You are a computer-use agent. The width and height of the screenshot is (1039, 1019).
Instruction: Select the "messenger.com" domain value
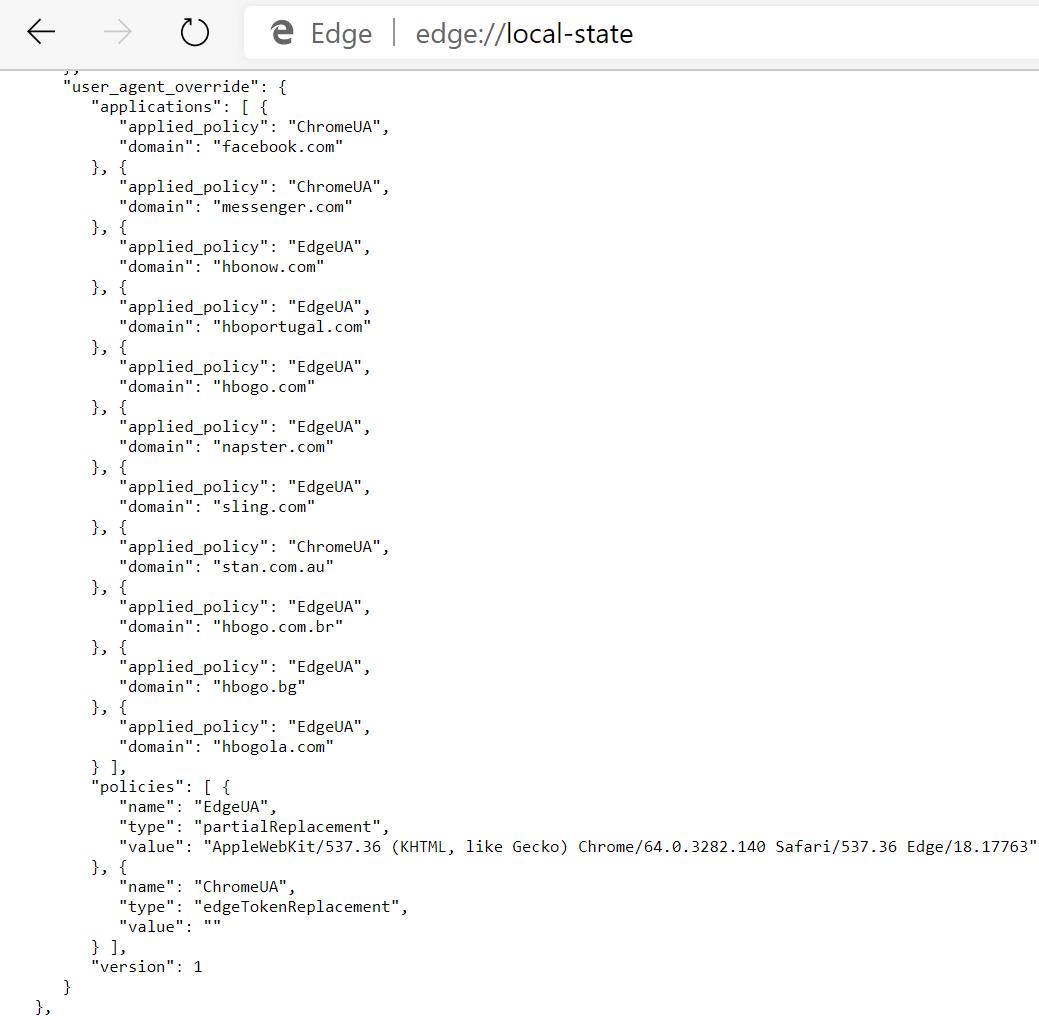[x=282, y=207]
